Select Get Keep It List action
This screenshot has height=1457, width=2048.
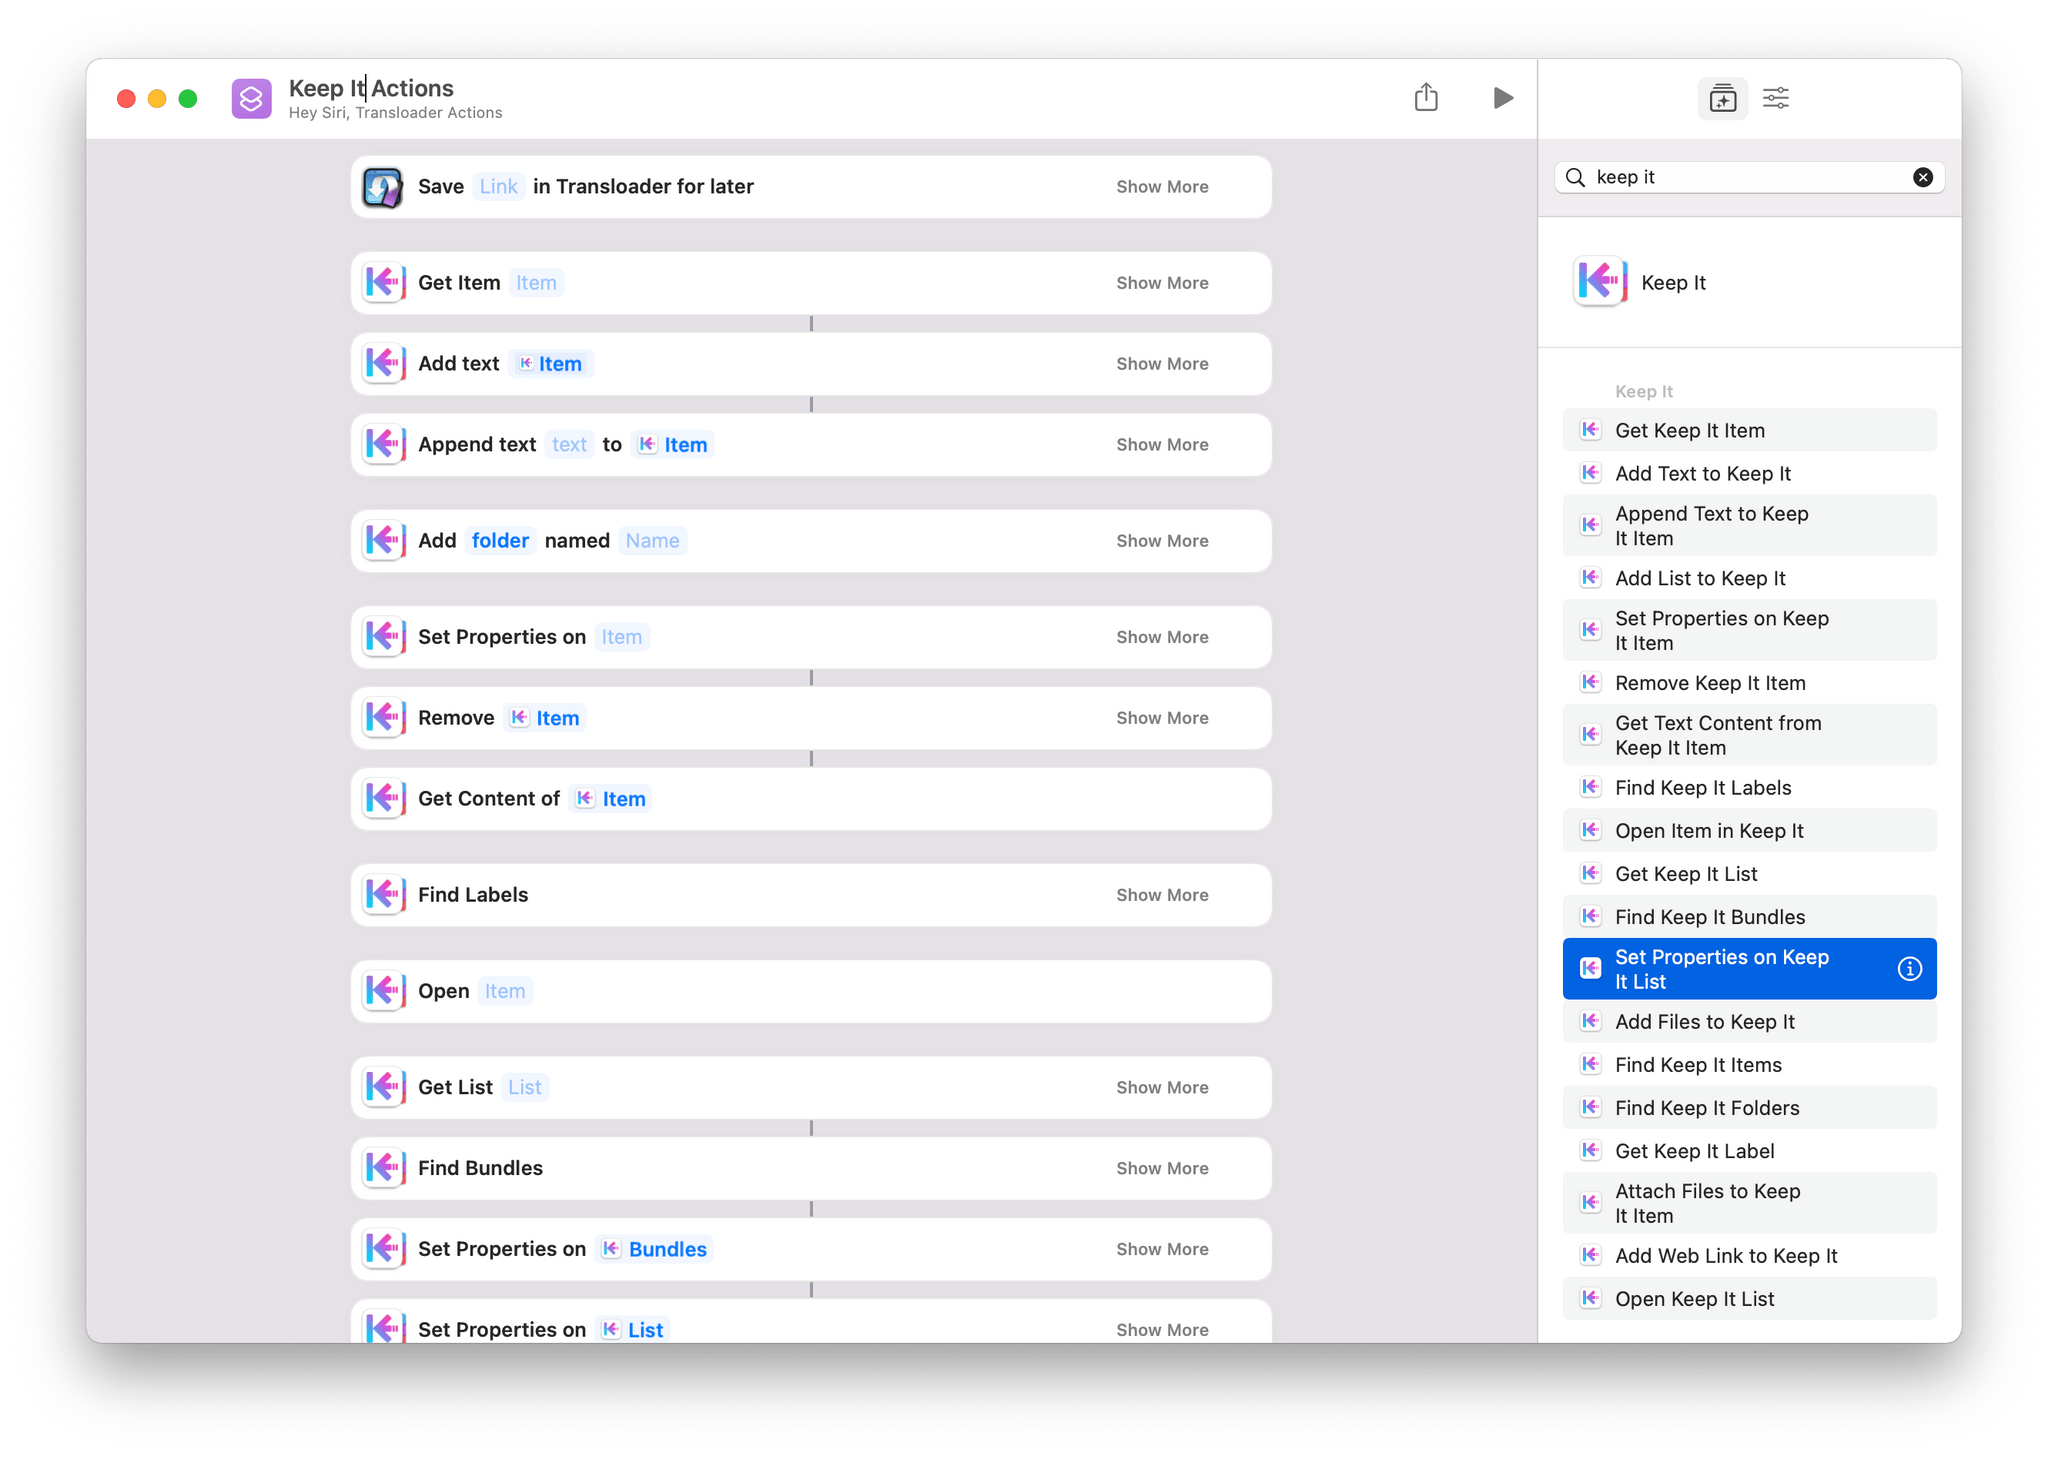tap(1749, 874)
